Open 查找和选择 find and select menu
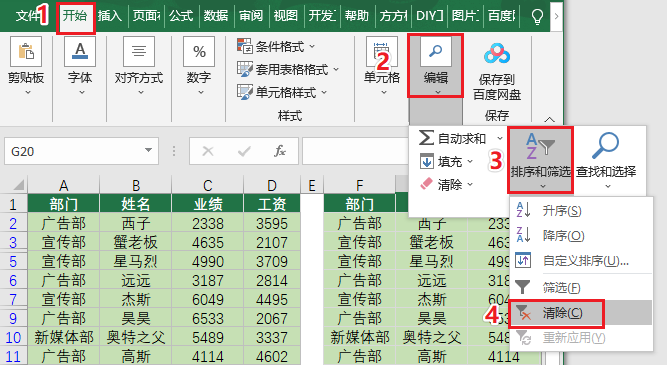This screenshot has width=667, height=365. click(606, 160)
